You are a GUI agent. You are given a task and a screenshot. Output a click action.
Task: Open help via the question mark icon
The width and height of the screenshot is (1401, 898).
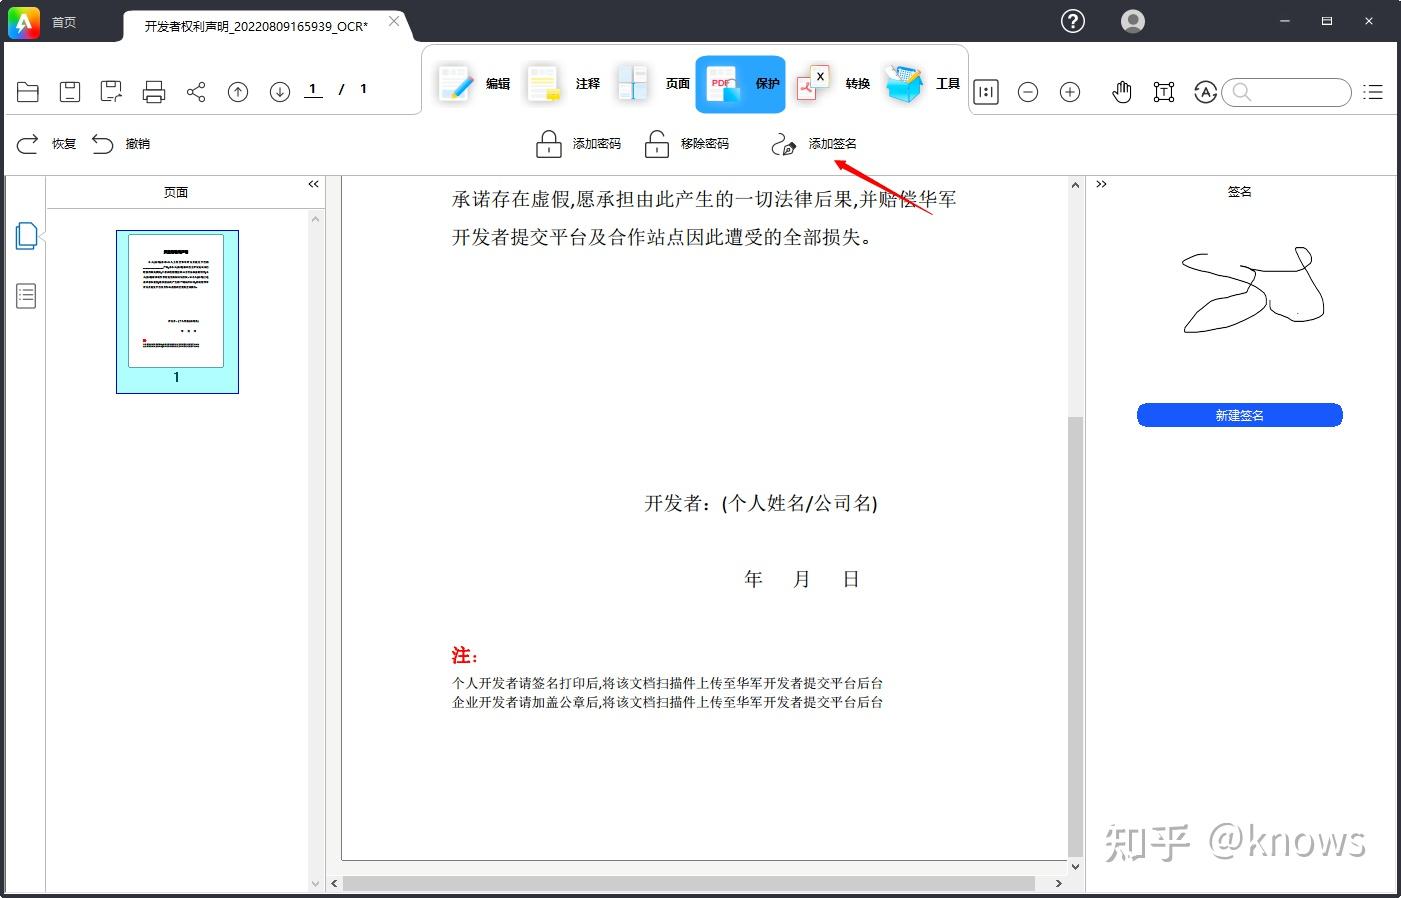(x=1073, y=21)
